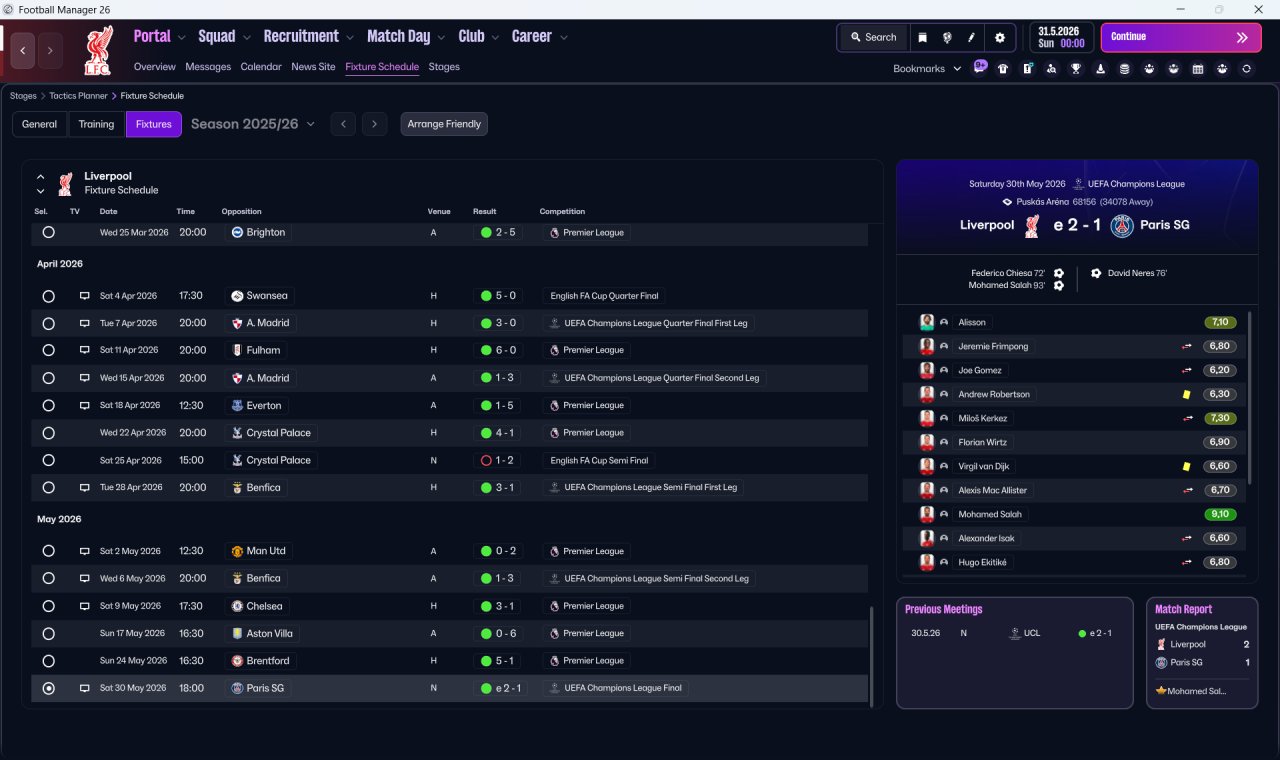1280x760 pixels.
Task: Select the Fulham fixture radio button
Action: 48,350
